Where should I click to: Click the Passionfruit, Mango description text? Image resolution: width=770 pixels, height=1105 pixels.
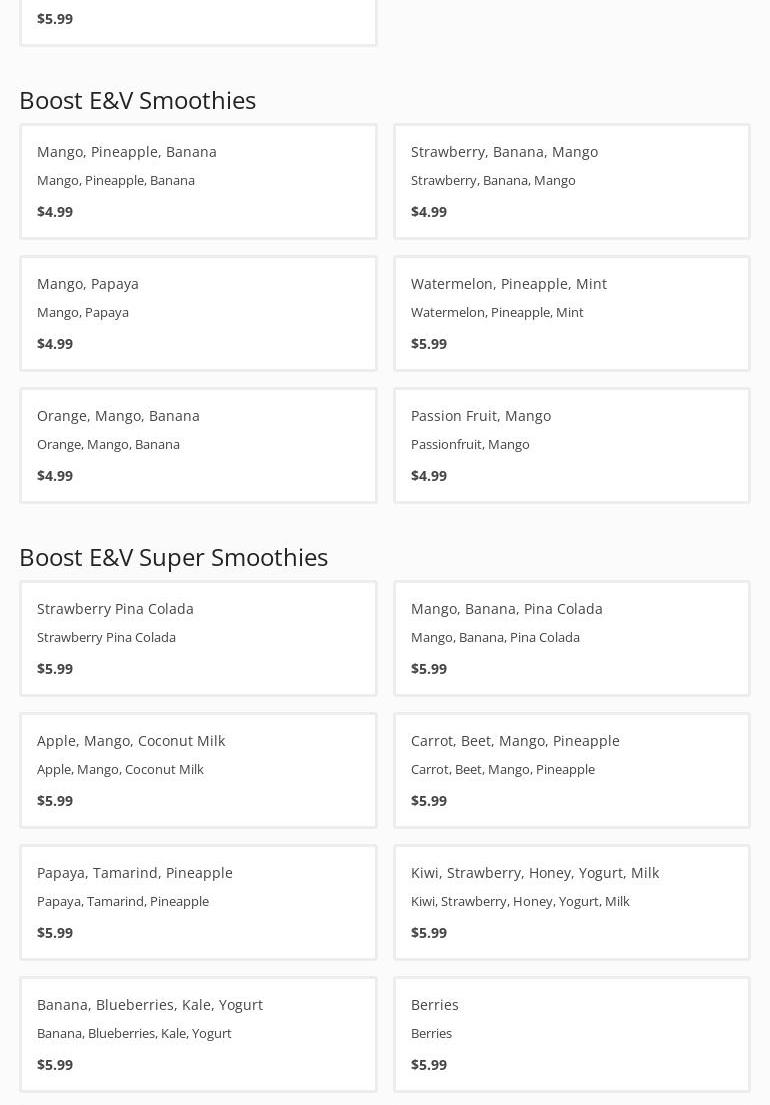coord(470,444)
